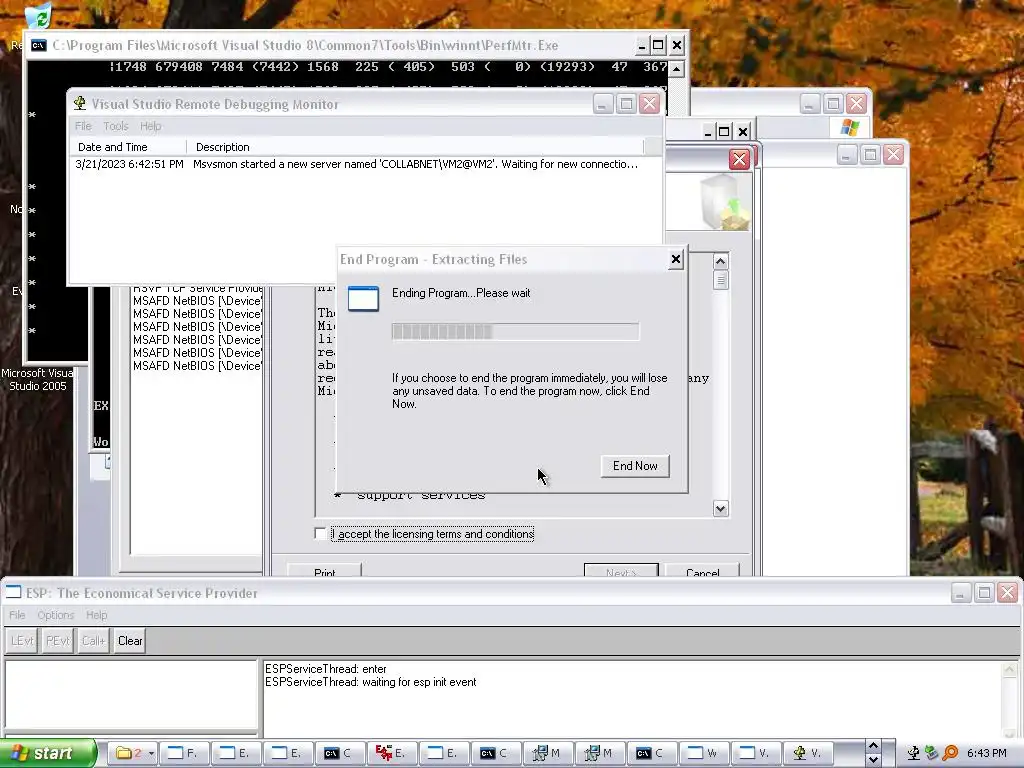Switch to red-icon 'E.' taskbar item

coord(391,753)
